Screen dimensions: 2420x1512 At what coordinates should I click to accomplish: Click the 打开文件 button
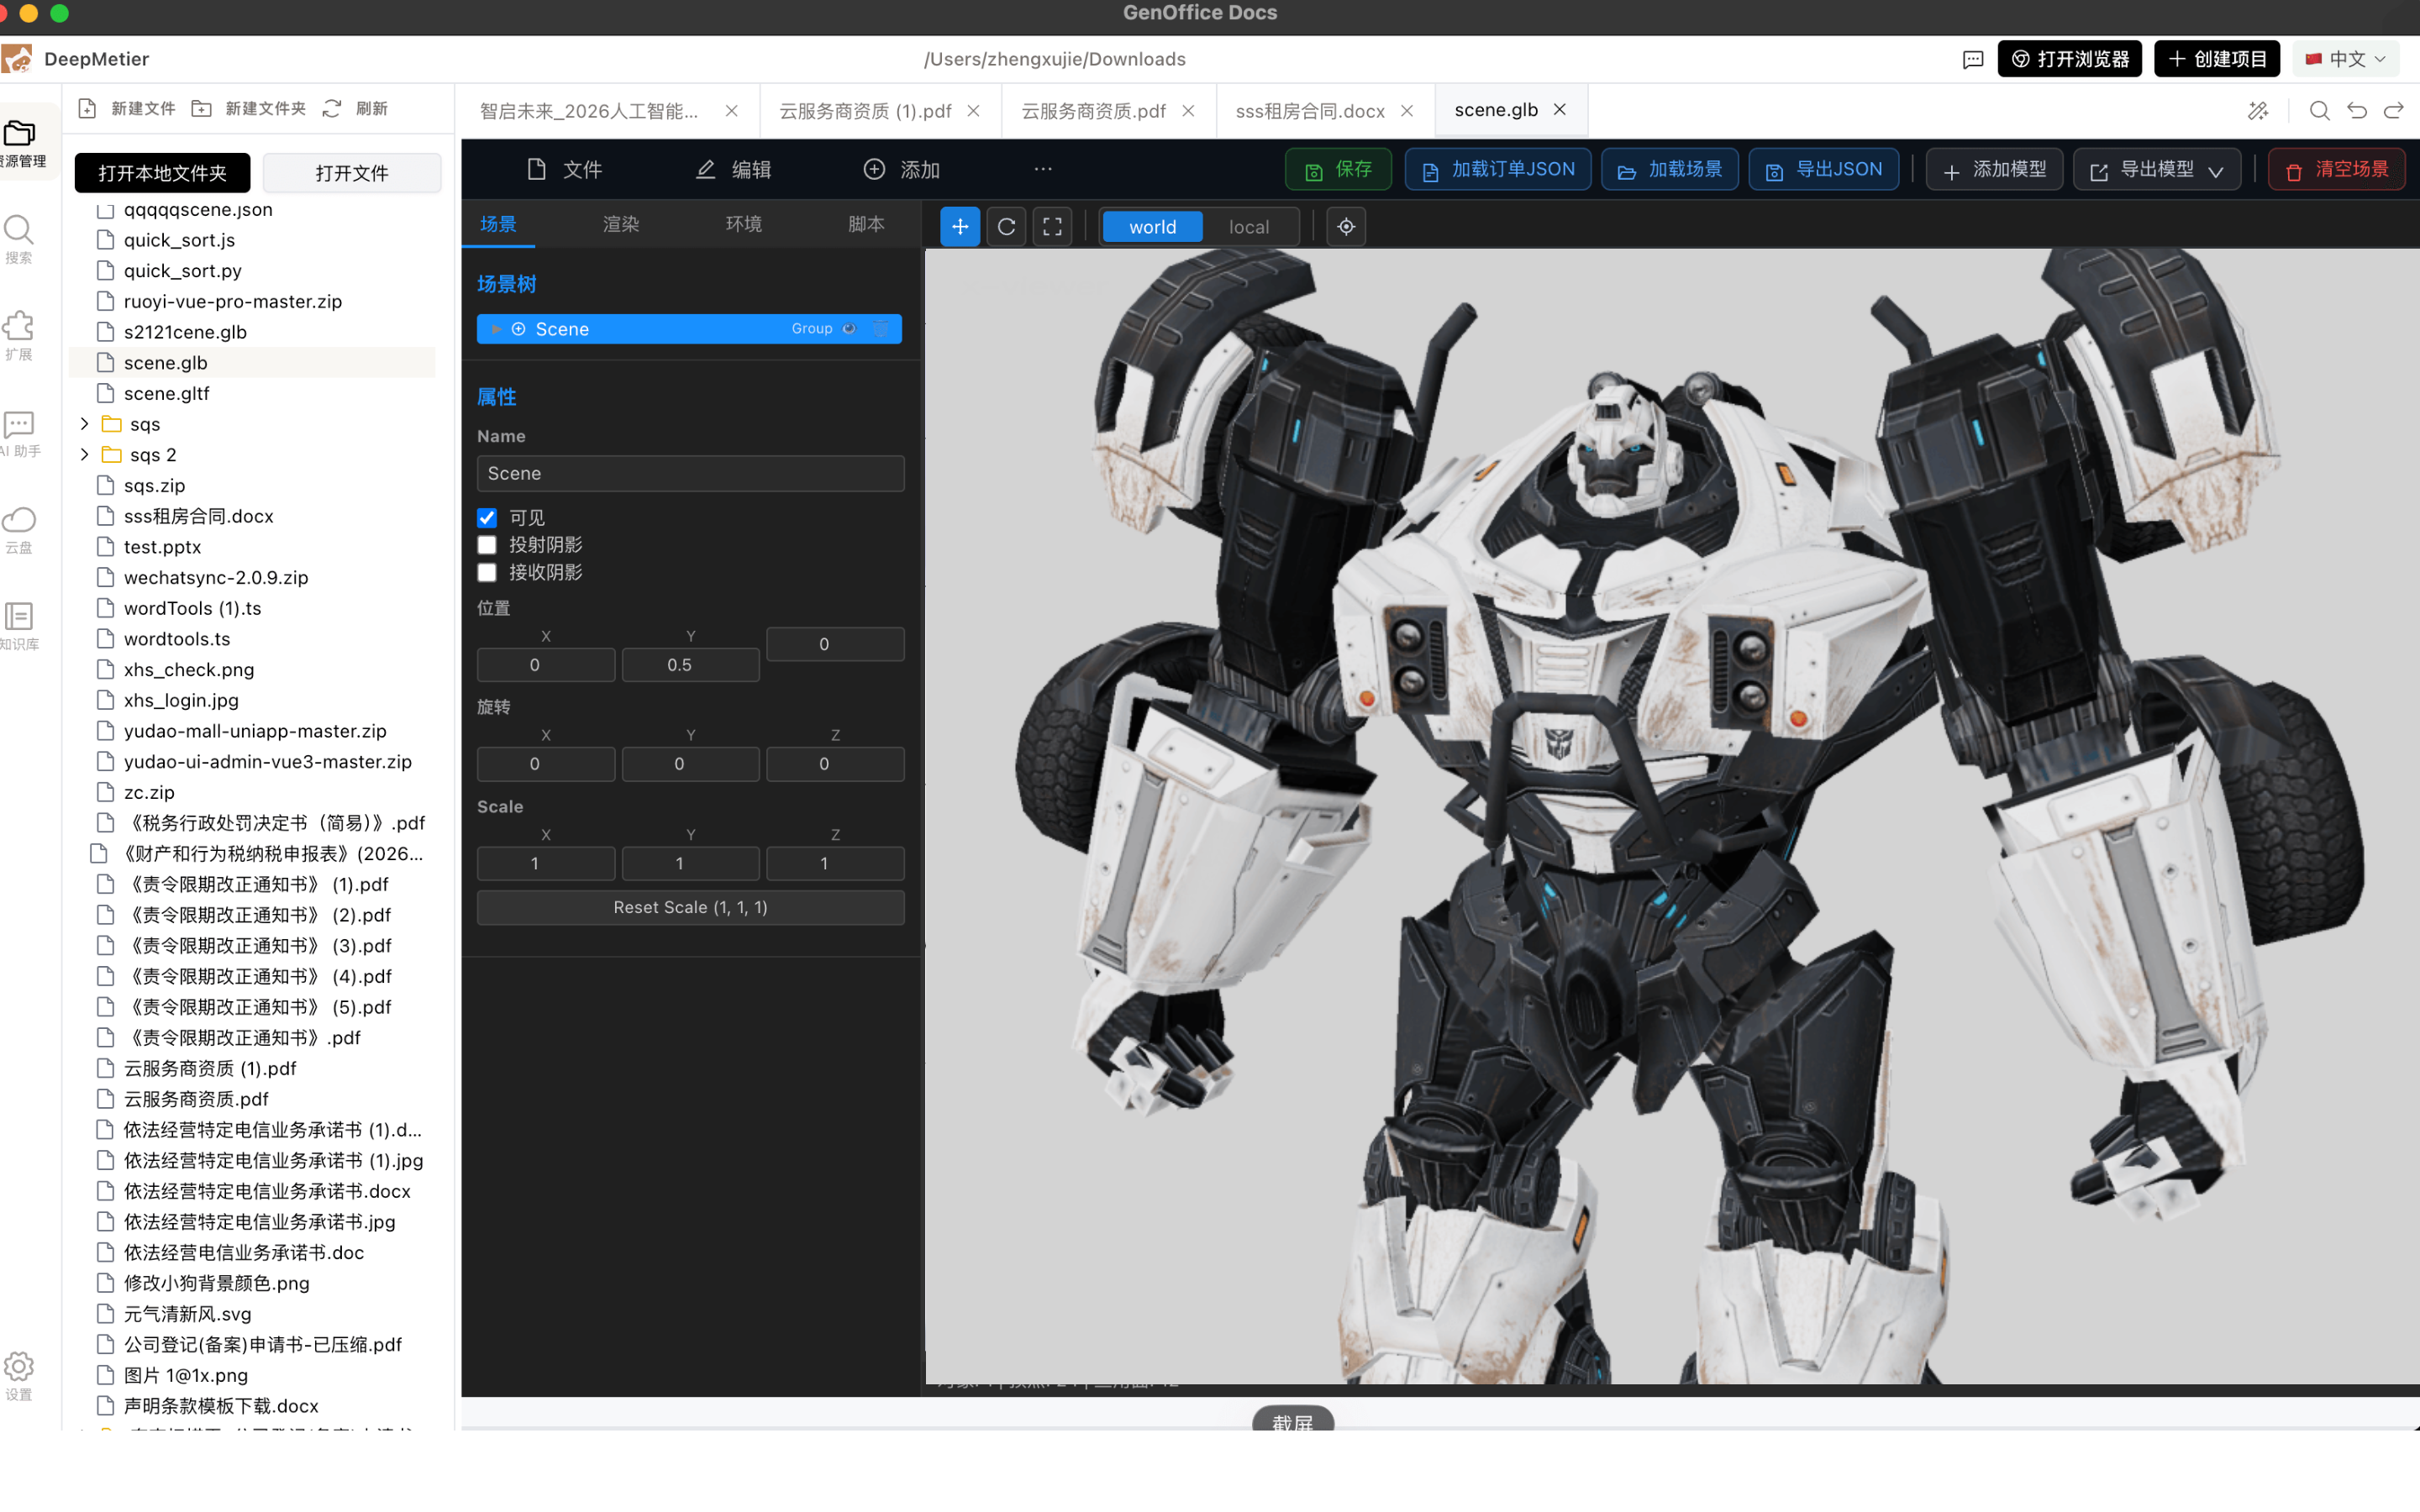[x=351, y=173]
